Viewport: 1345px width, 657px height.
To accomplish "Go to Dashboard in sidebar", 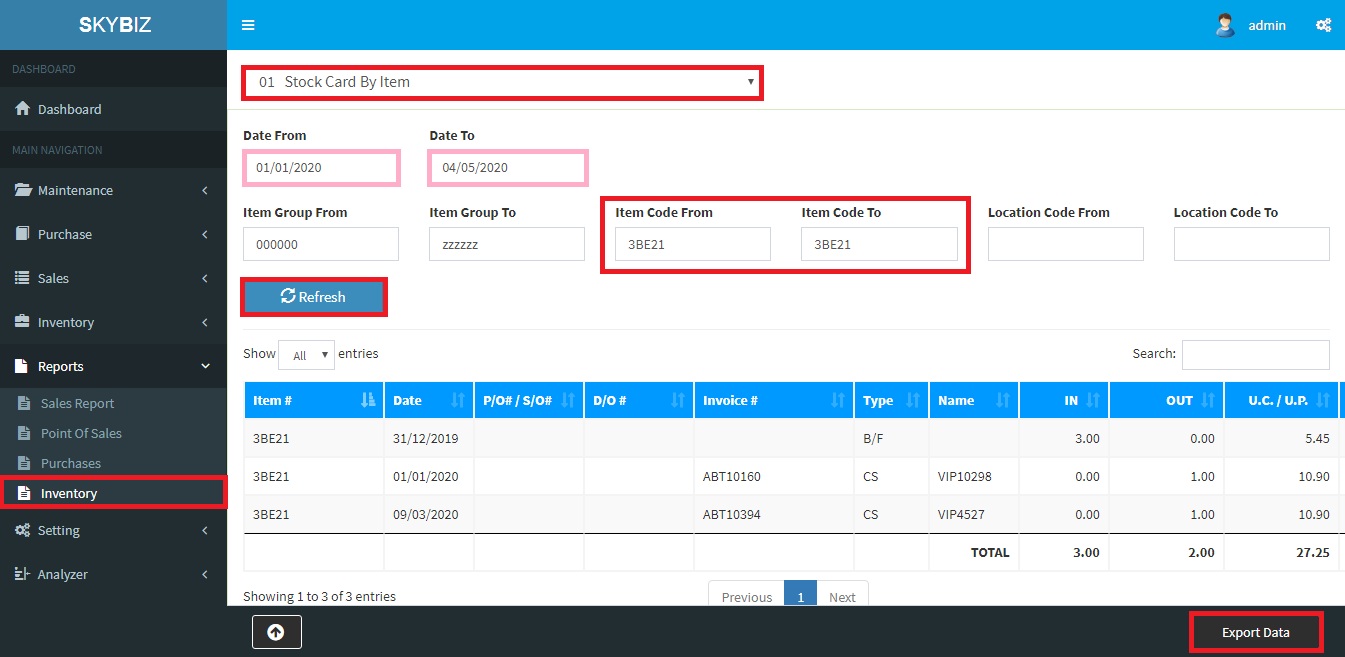I will pyautogui.click(x=69, y=109).
